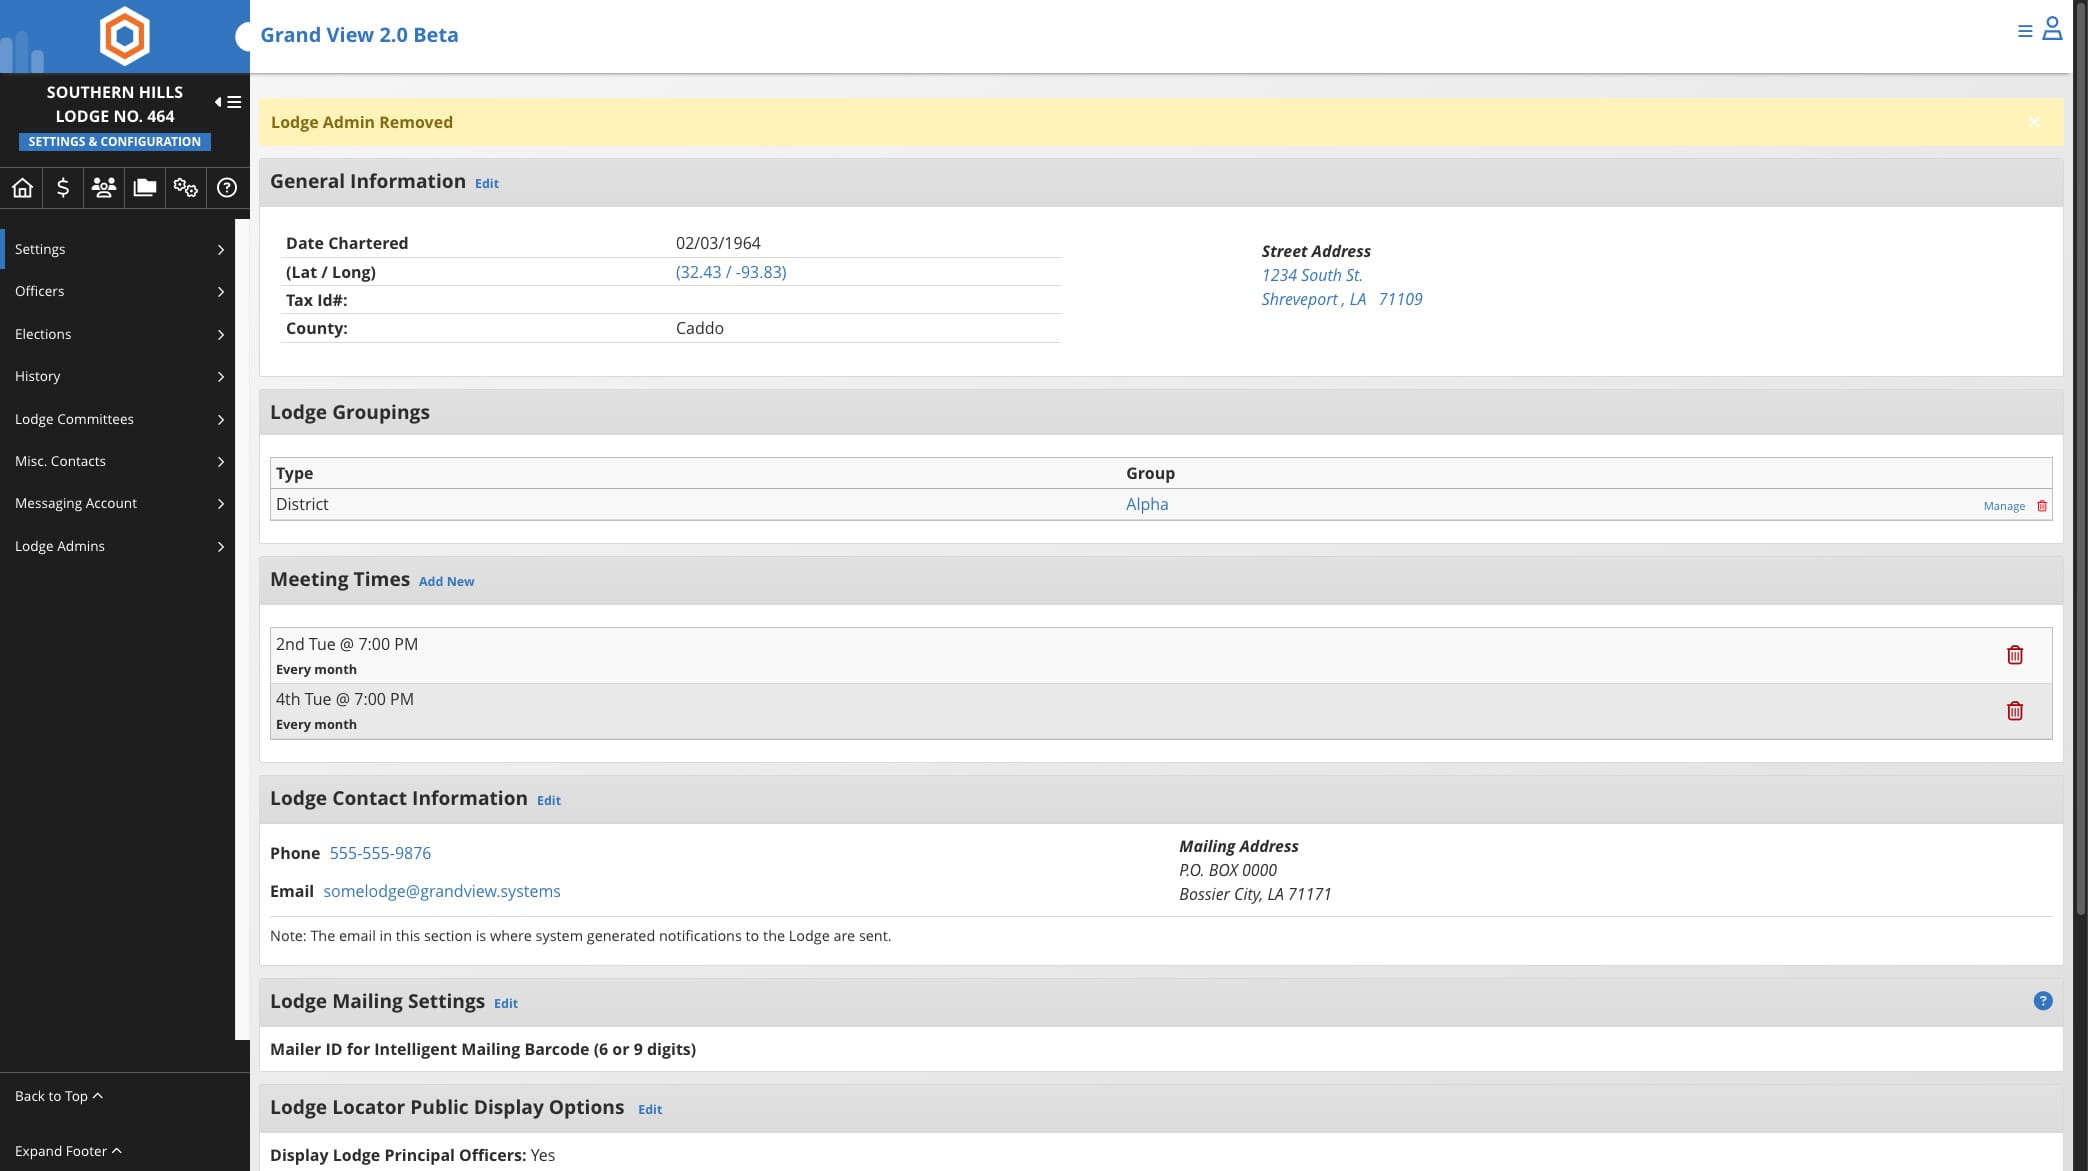Open the members group icon
Viewport: 2088px width, 1171px height.
click(104, 187)
